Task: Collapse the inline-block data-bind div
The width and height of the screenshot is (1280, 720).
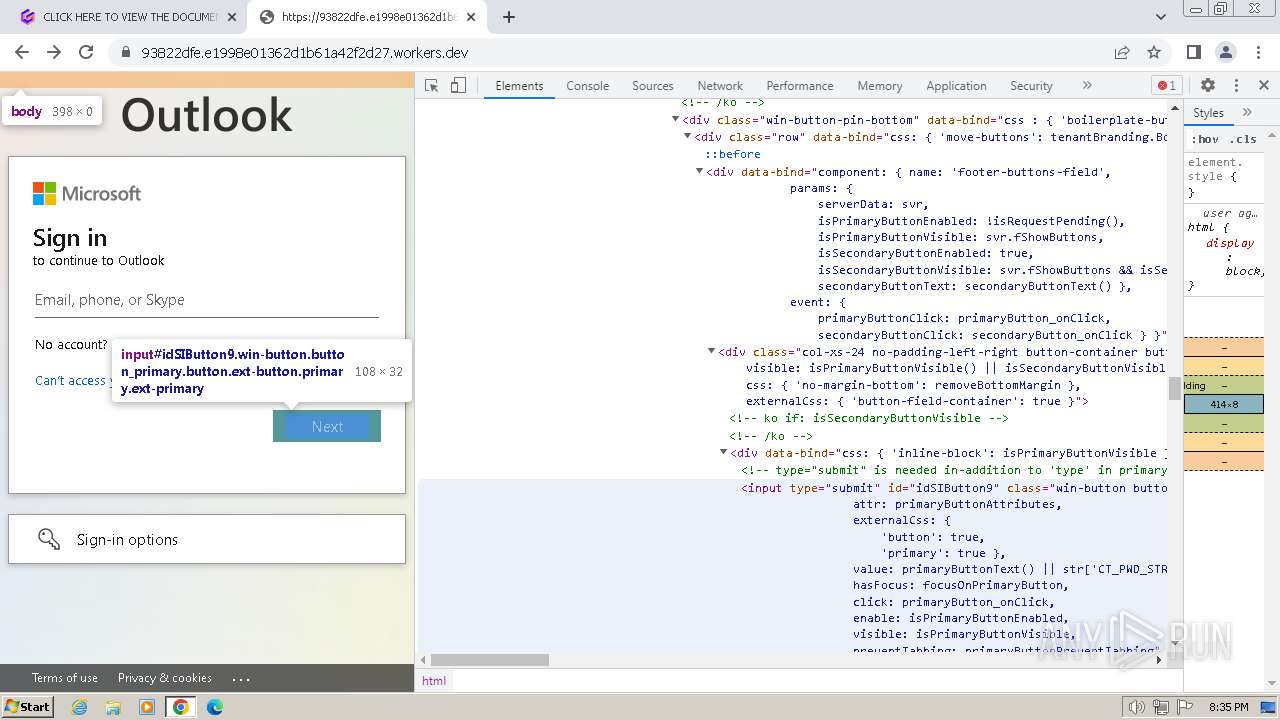Action: 724,453
